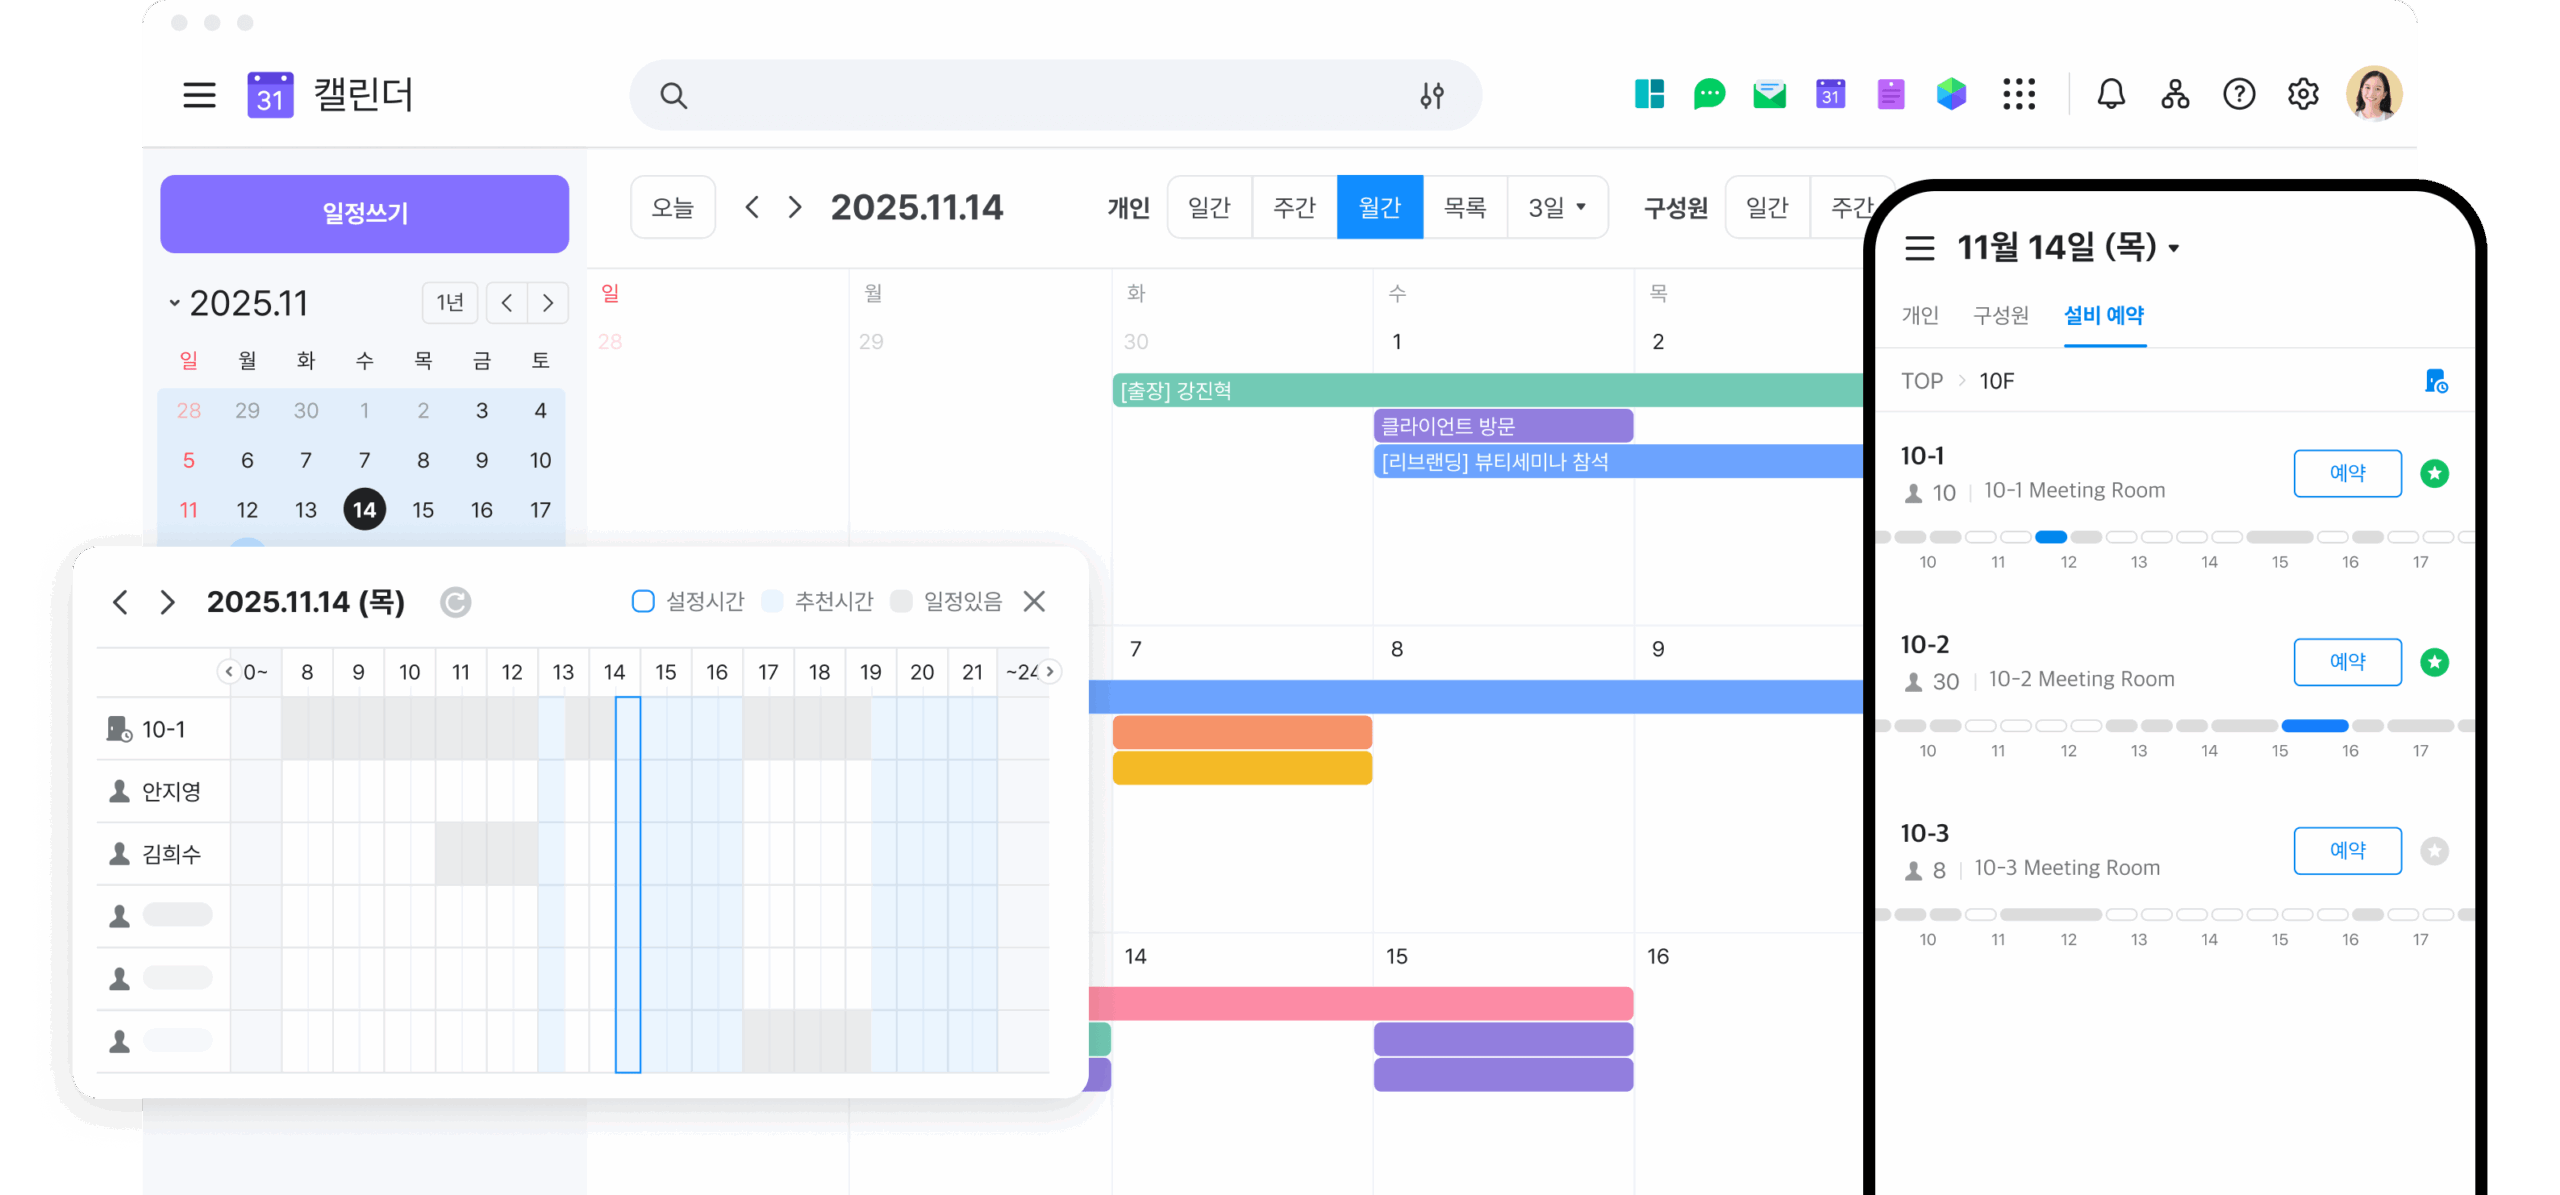Go to previous day in scheduling popup
Viewport: 2560px width, 1195px height.
pyautogui.click(x=120, y=602)
